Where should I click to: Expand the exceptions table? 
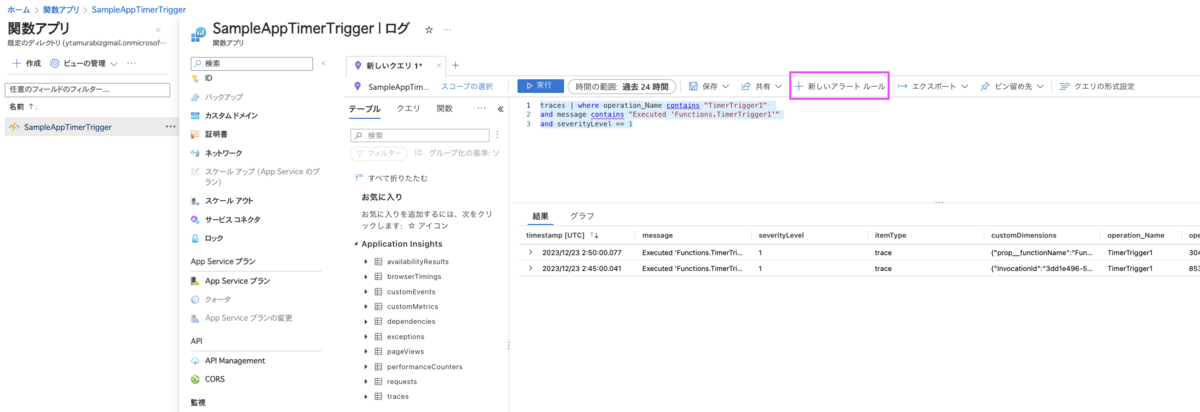[x=367, y=336]
